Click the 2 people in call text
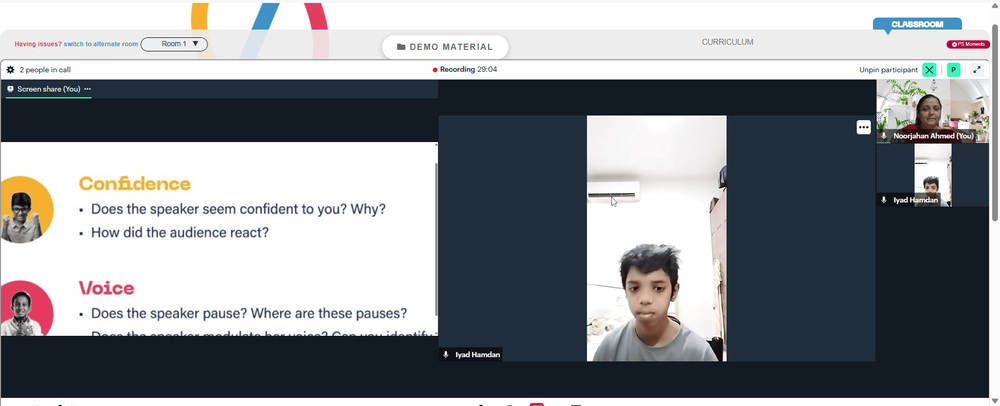 click(x=45, y=69)
